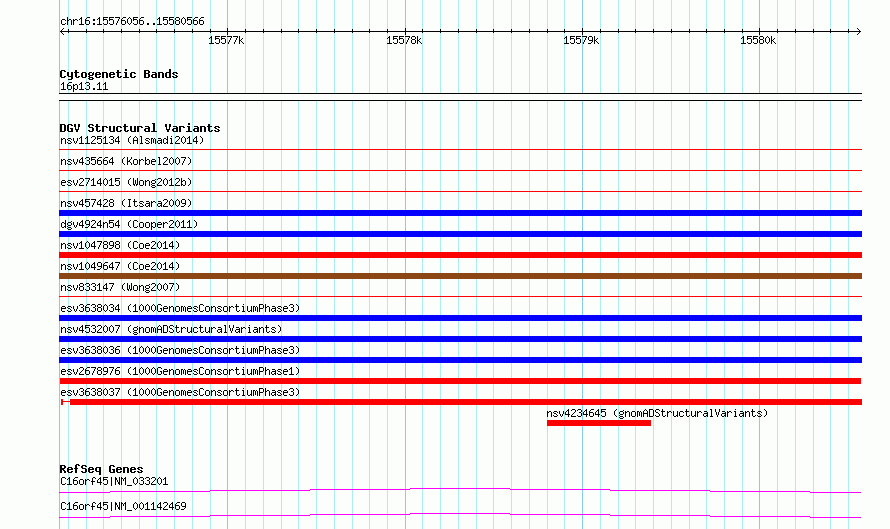The width and height of the screenshot is (890, 529).
Task: Select the C16orf45|NM_001142469 gene label
Action: [123, 506]
